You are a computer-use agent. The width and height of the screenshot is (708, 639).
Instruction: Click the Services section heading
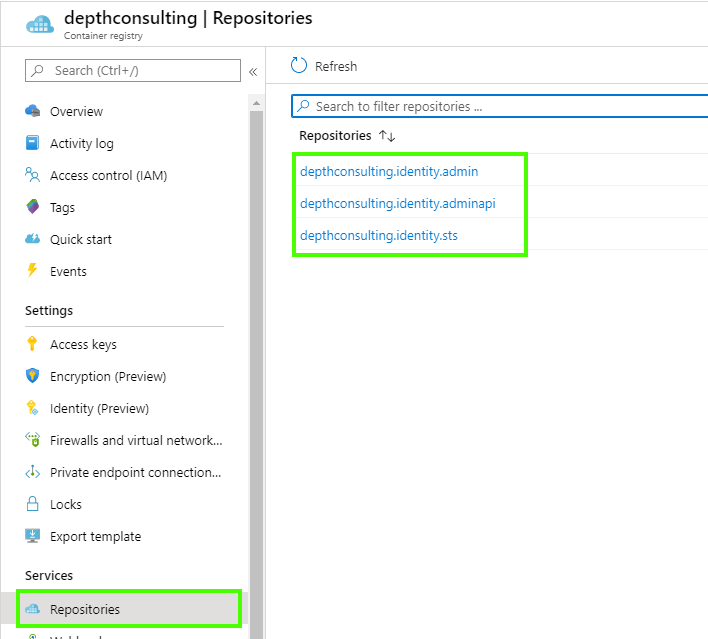click(x=49, y=575)
